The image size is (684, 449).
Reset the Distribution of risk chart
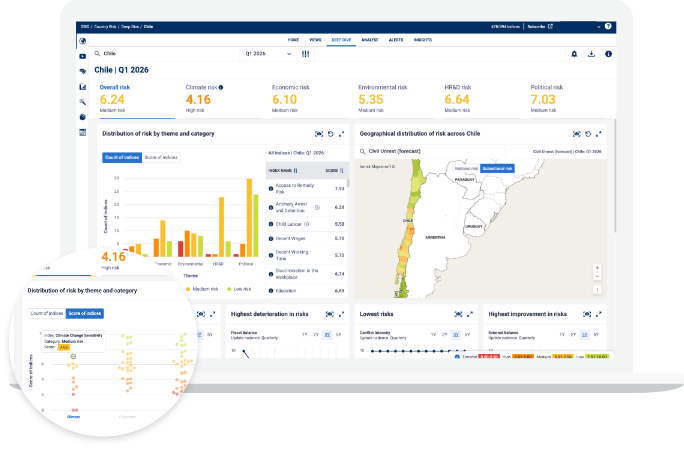click(x=330, y=133)
